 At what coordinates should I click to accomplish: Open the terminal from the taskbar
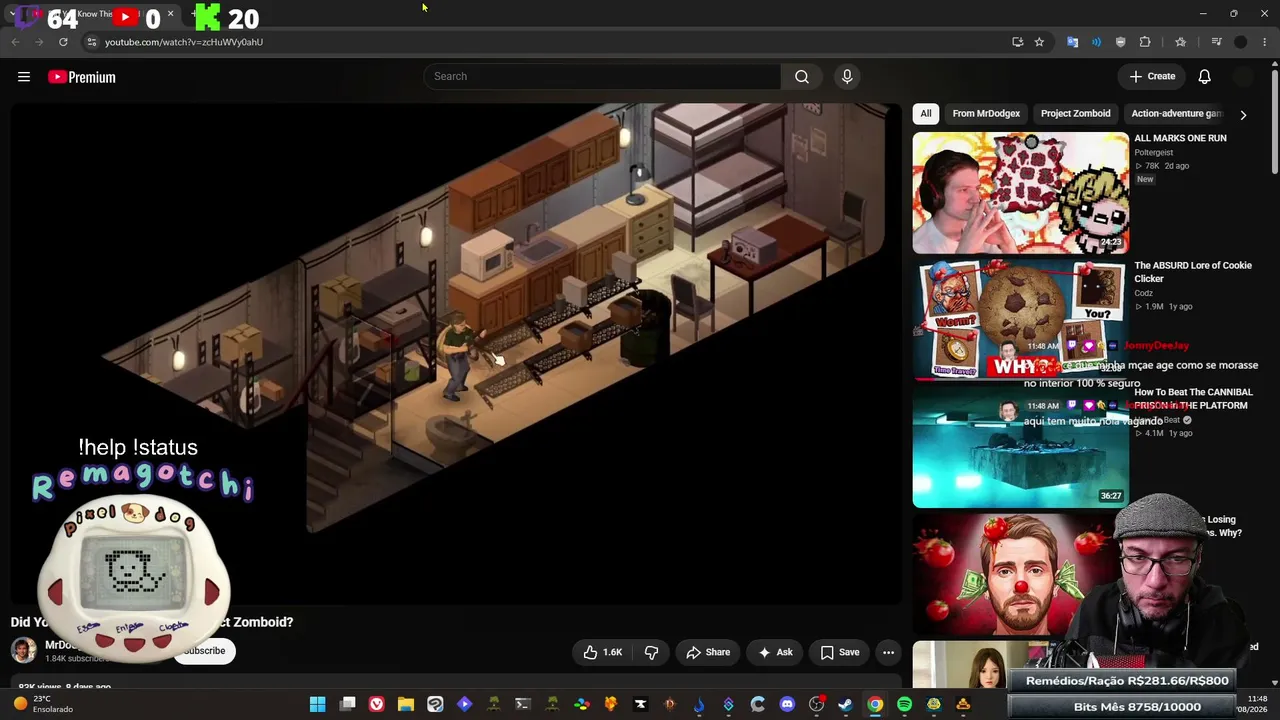coord(523,704)
